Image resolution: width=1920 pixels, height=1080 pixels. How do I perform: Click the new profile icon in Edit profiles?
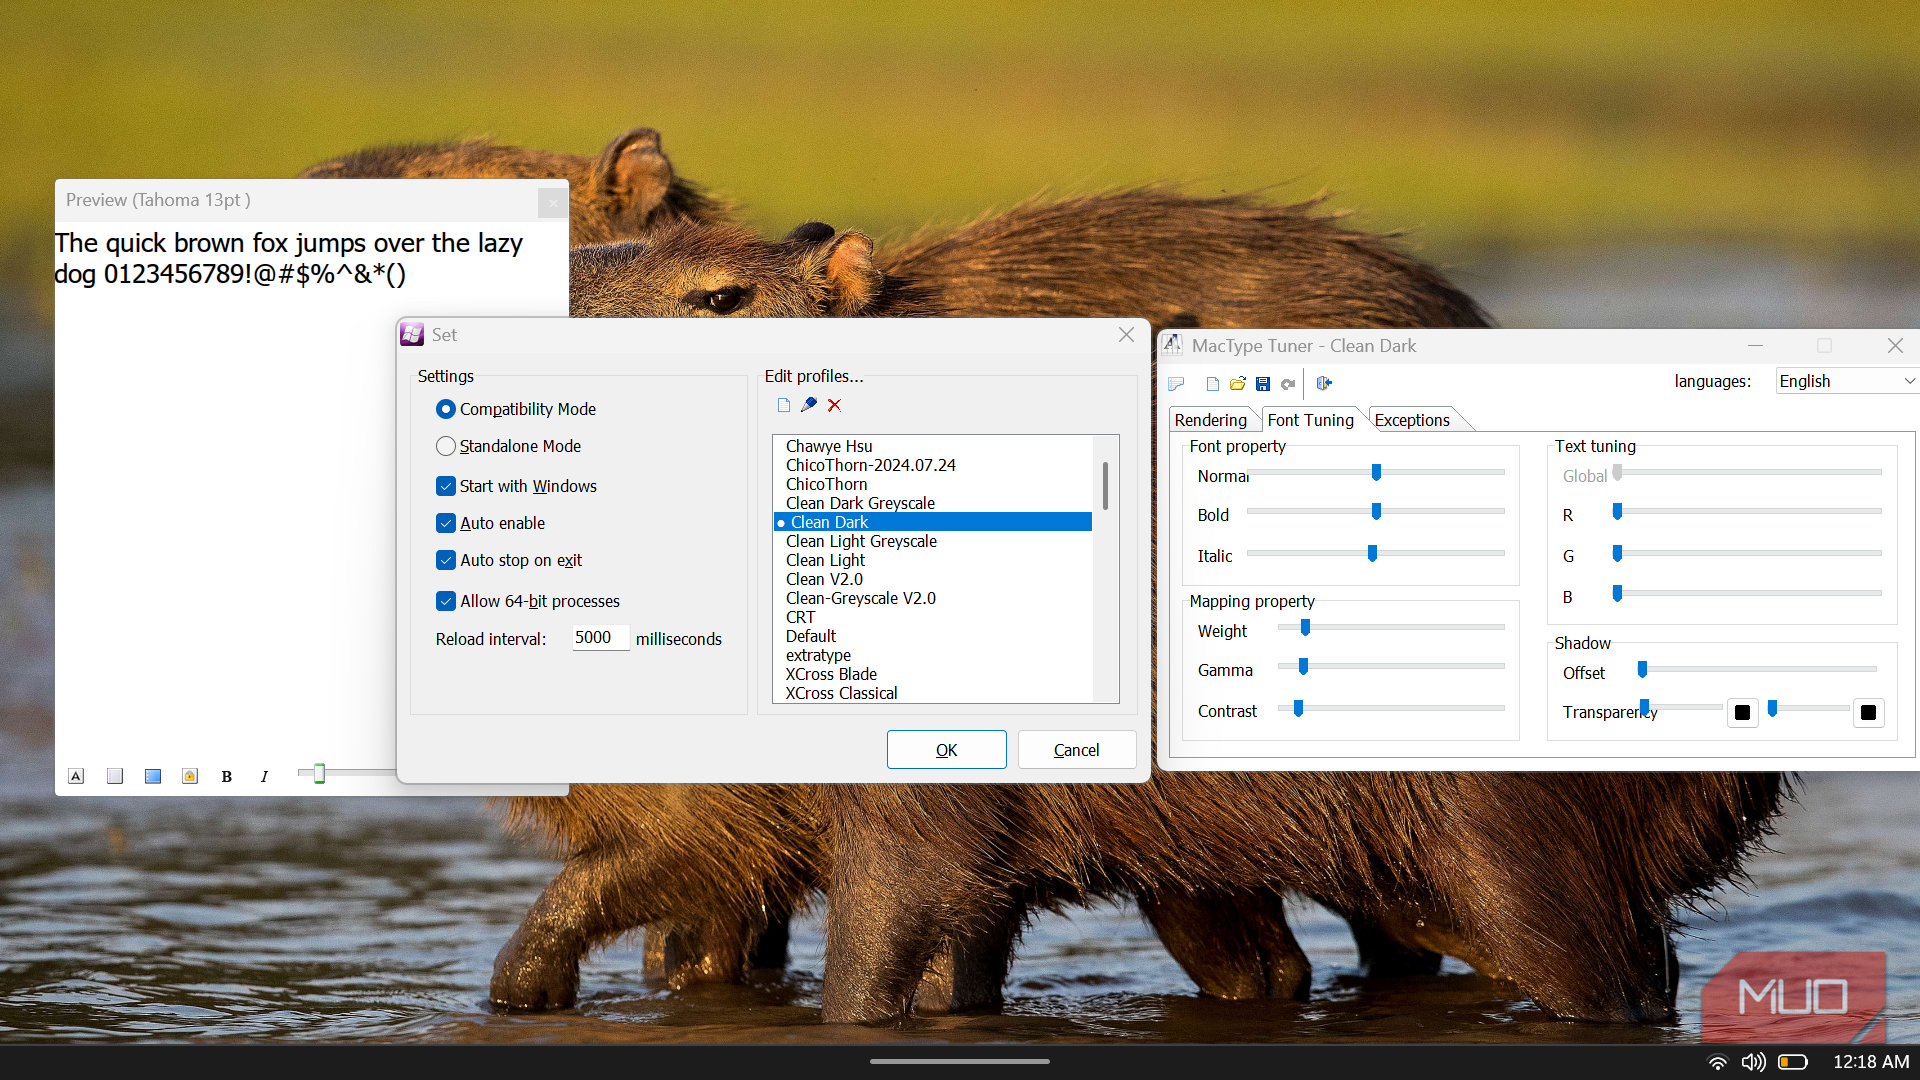[784, 405]
